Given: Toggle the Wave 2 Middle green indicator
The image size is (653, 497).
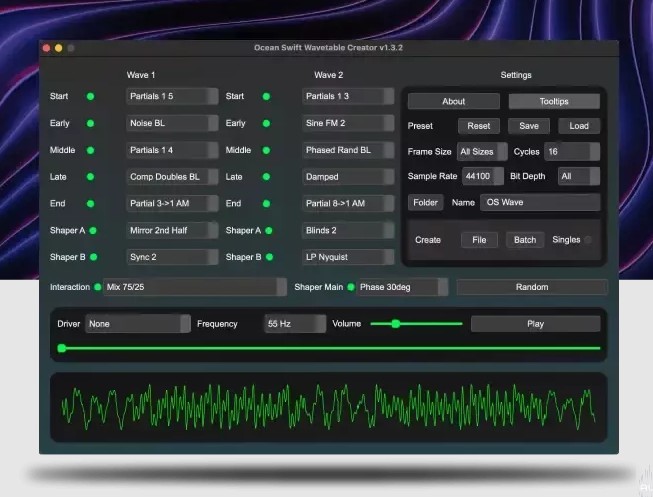Looking at the screenshot, I should [x=266, y=150].
